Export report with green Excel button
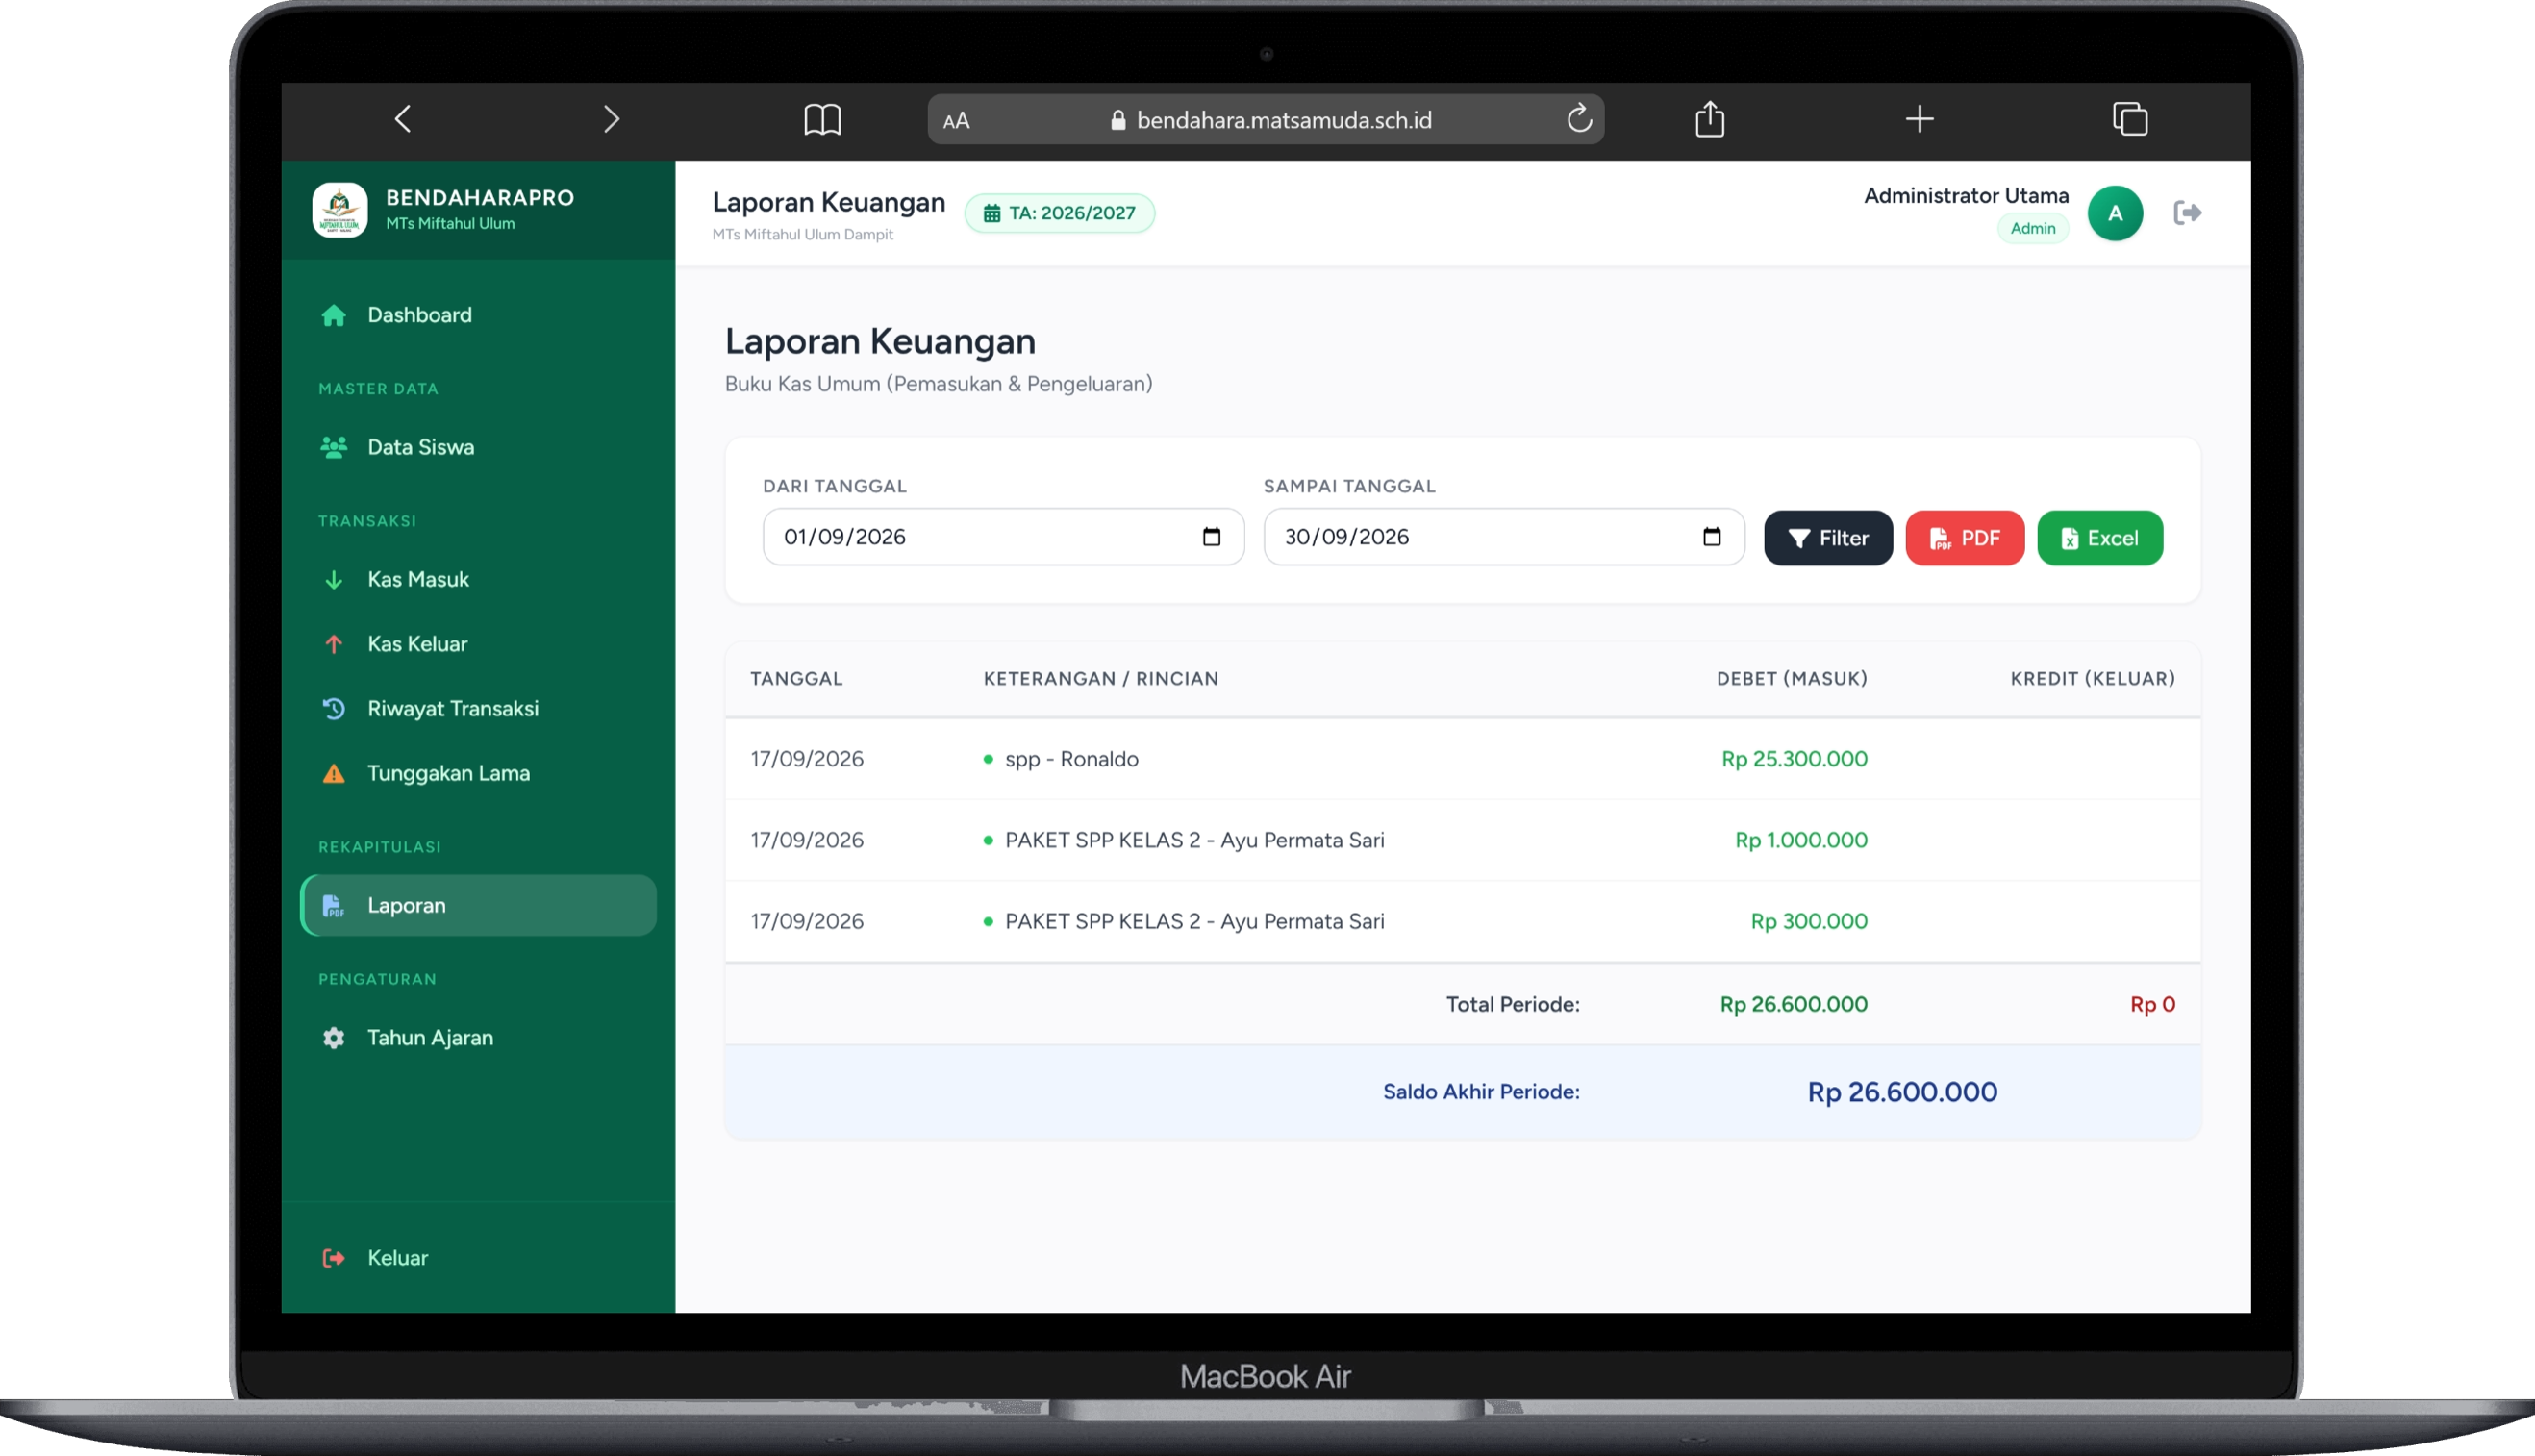2535x1456 pixels. (x=2099, y=538)
